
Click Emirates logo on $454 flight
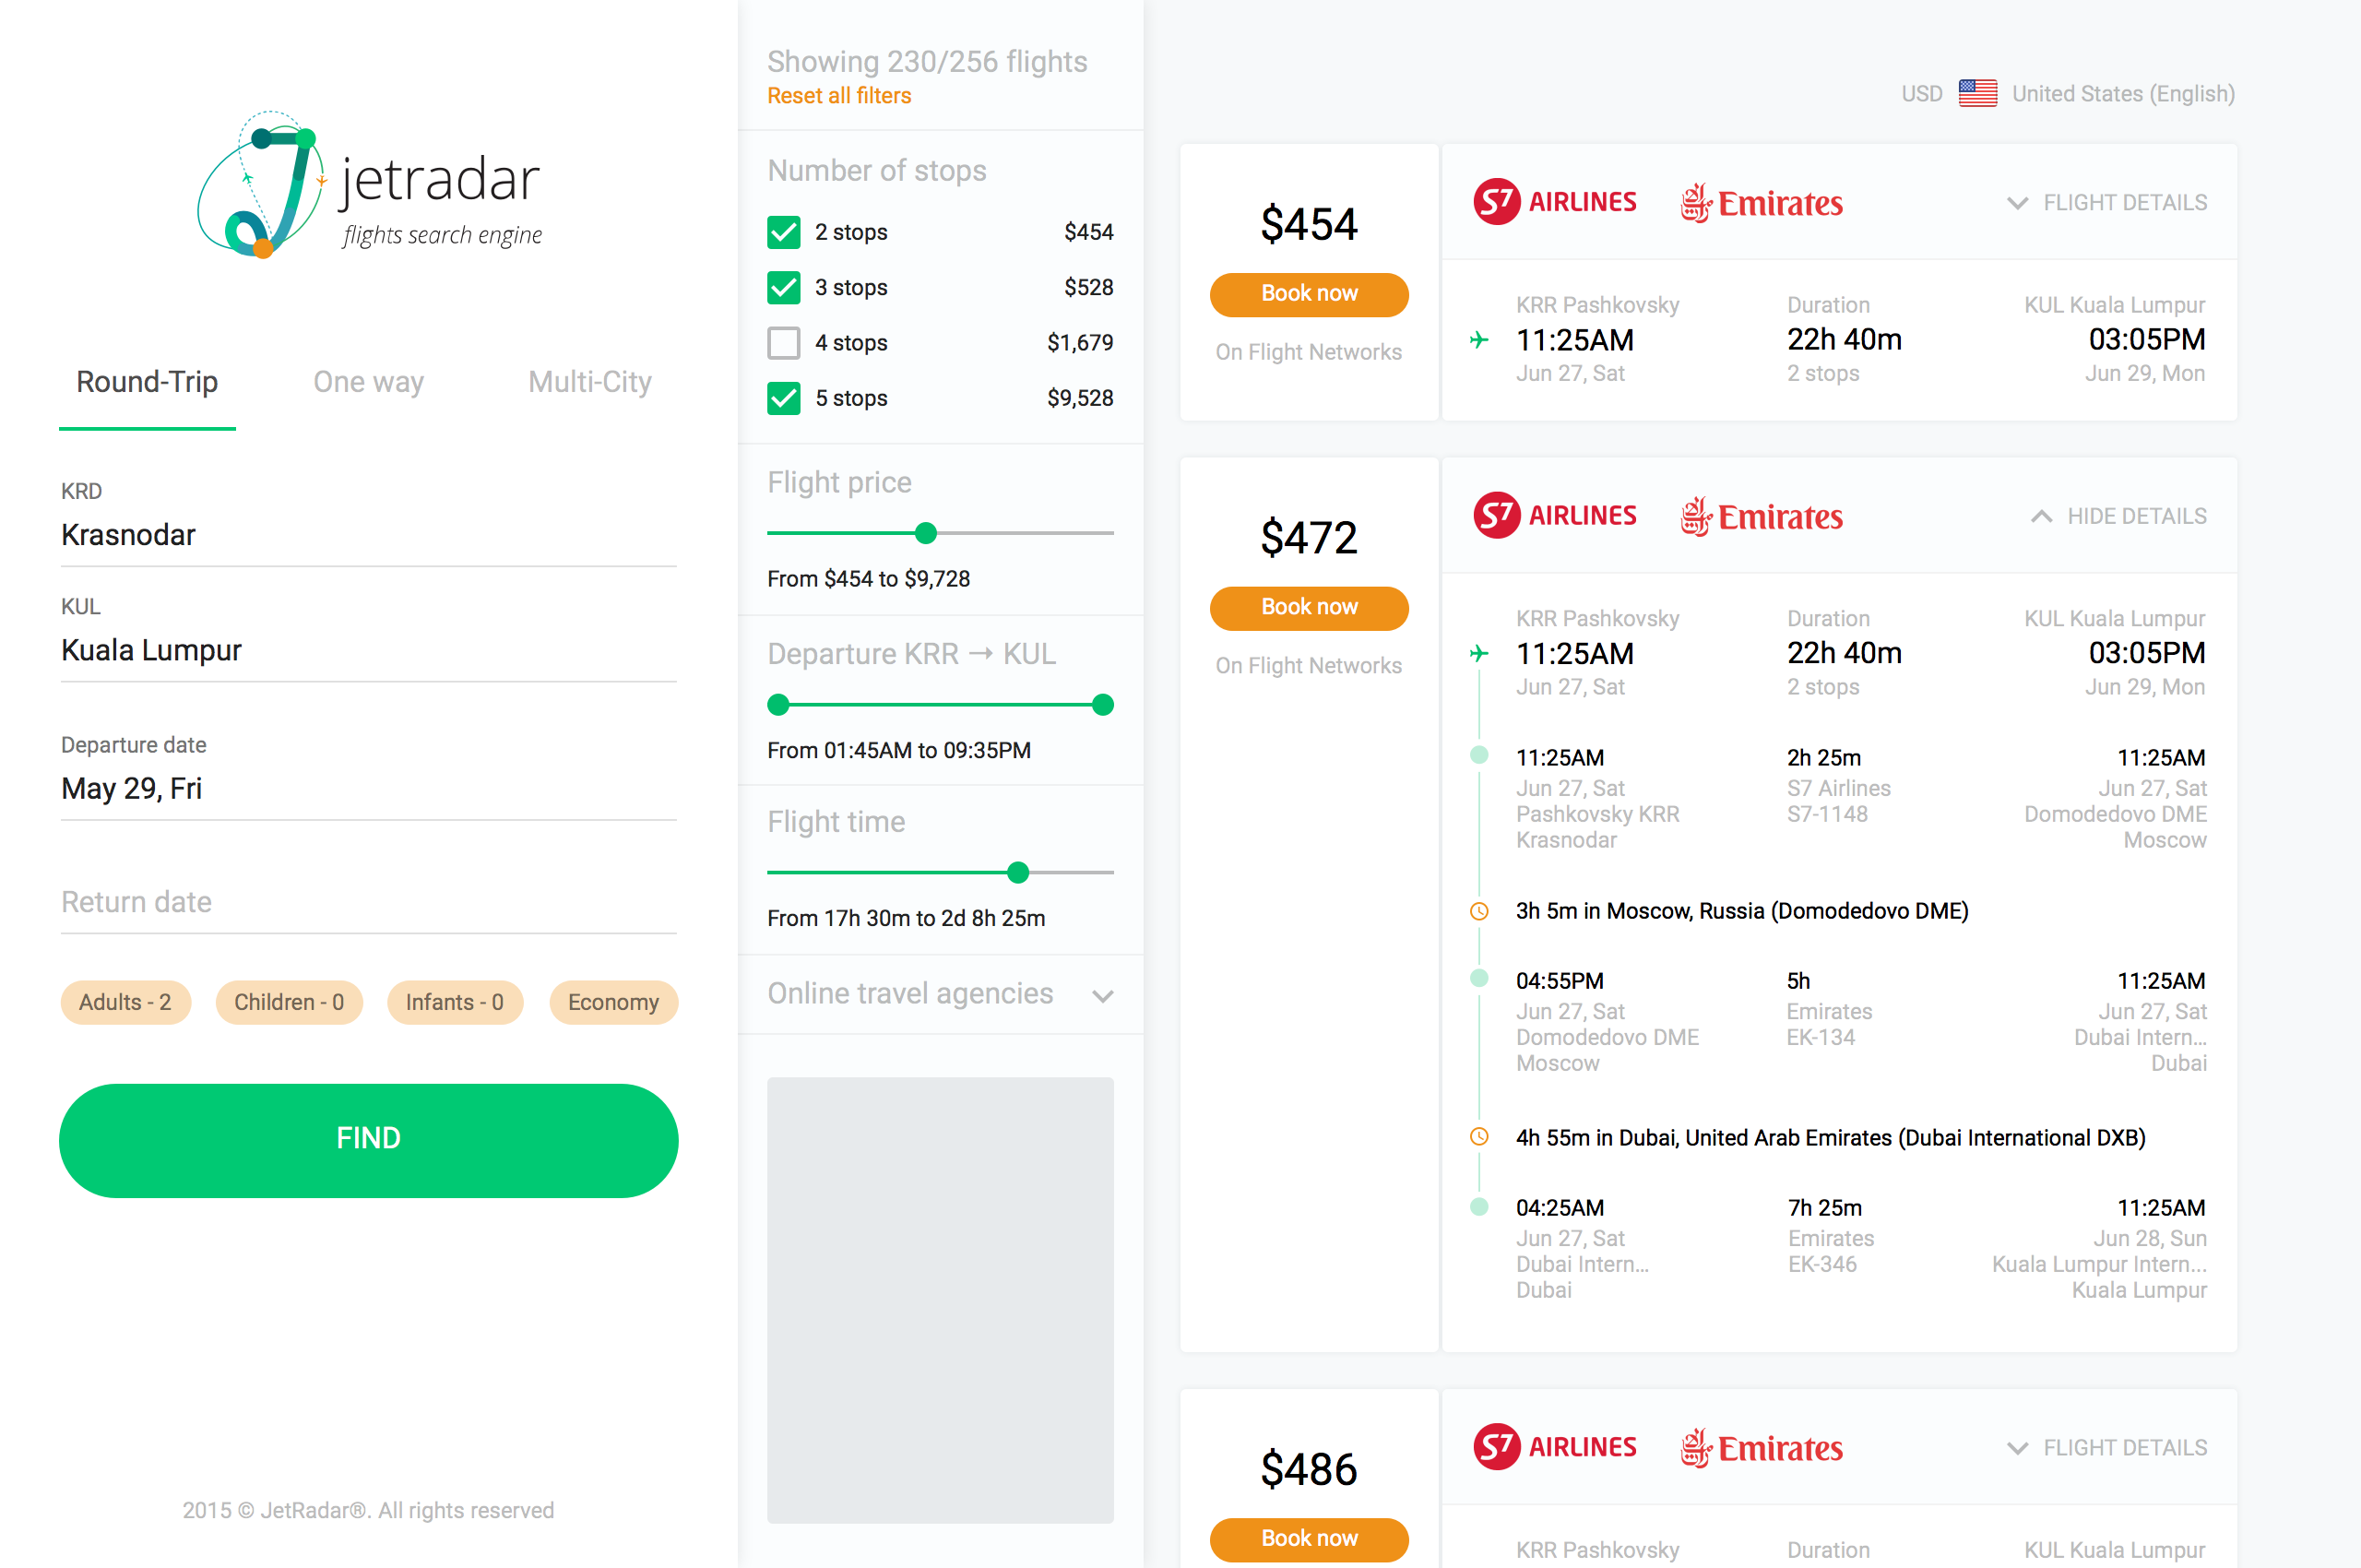1761,203
